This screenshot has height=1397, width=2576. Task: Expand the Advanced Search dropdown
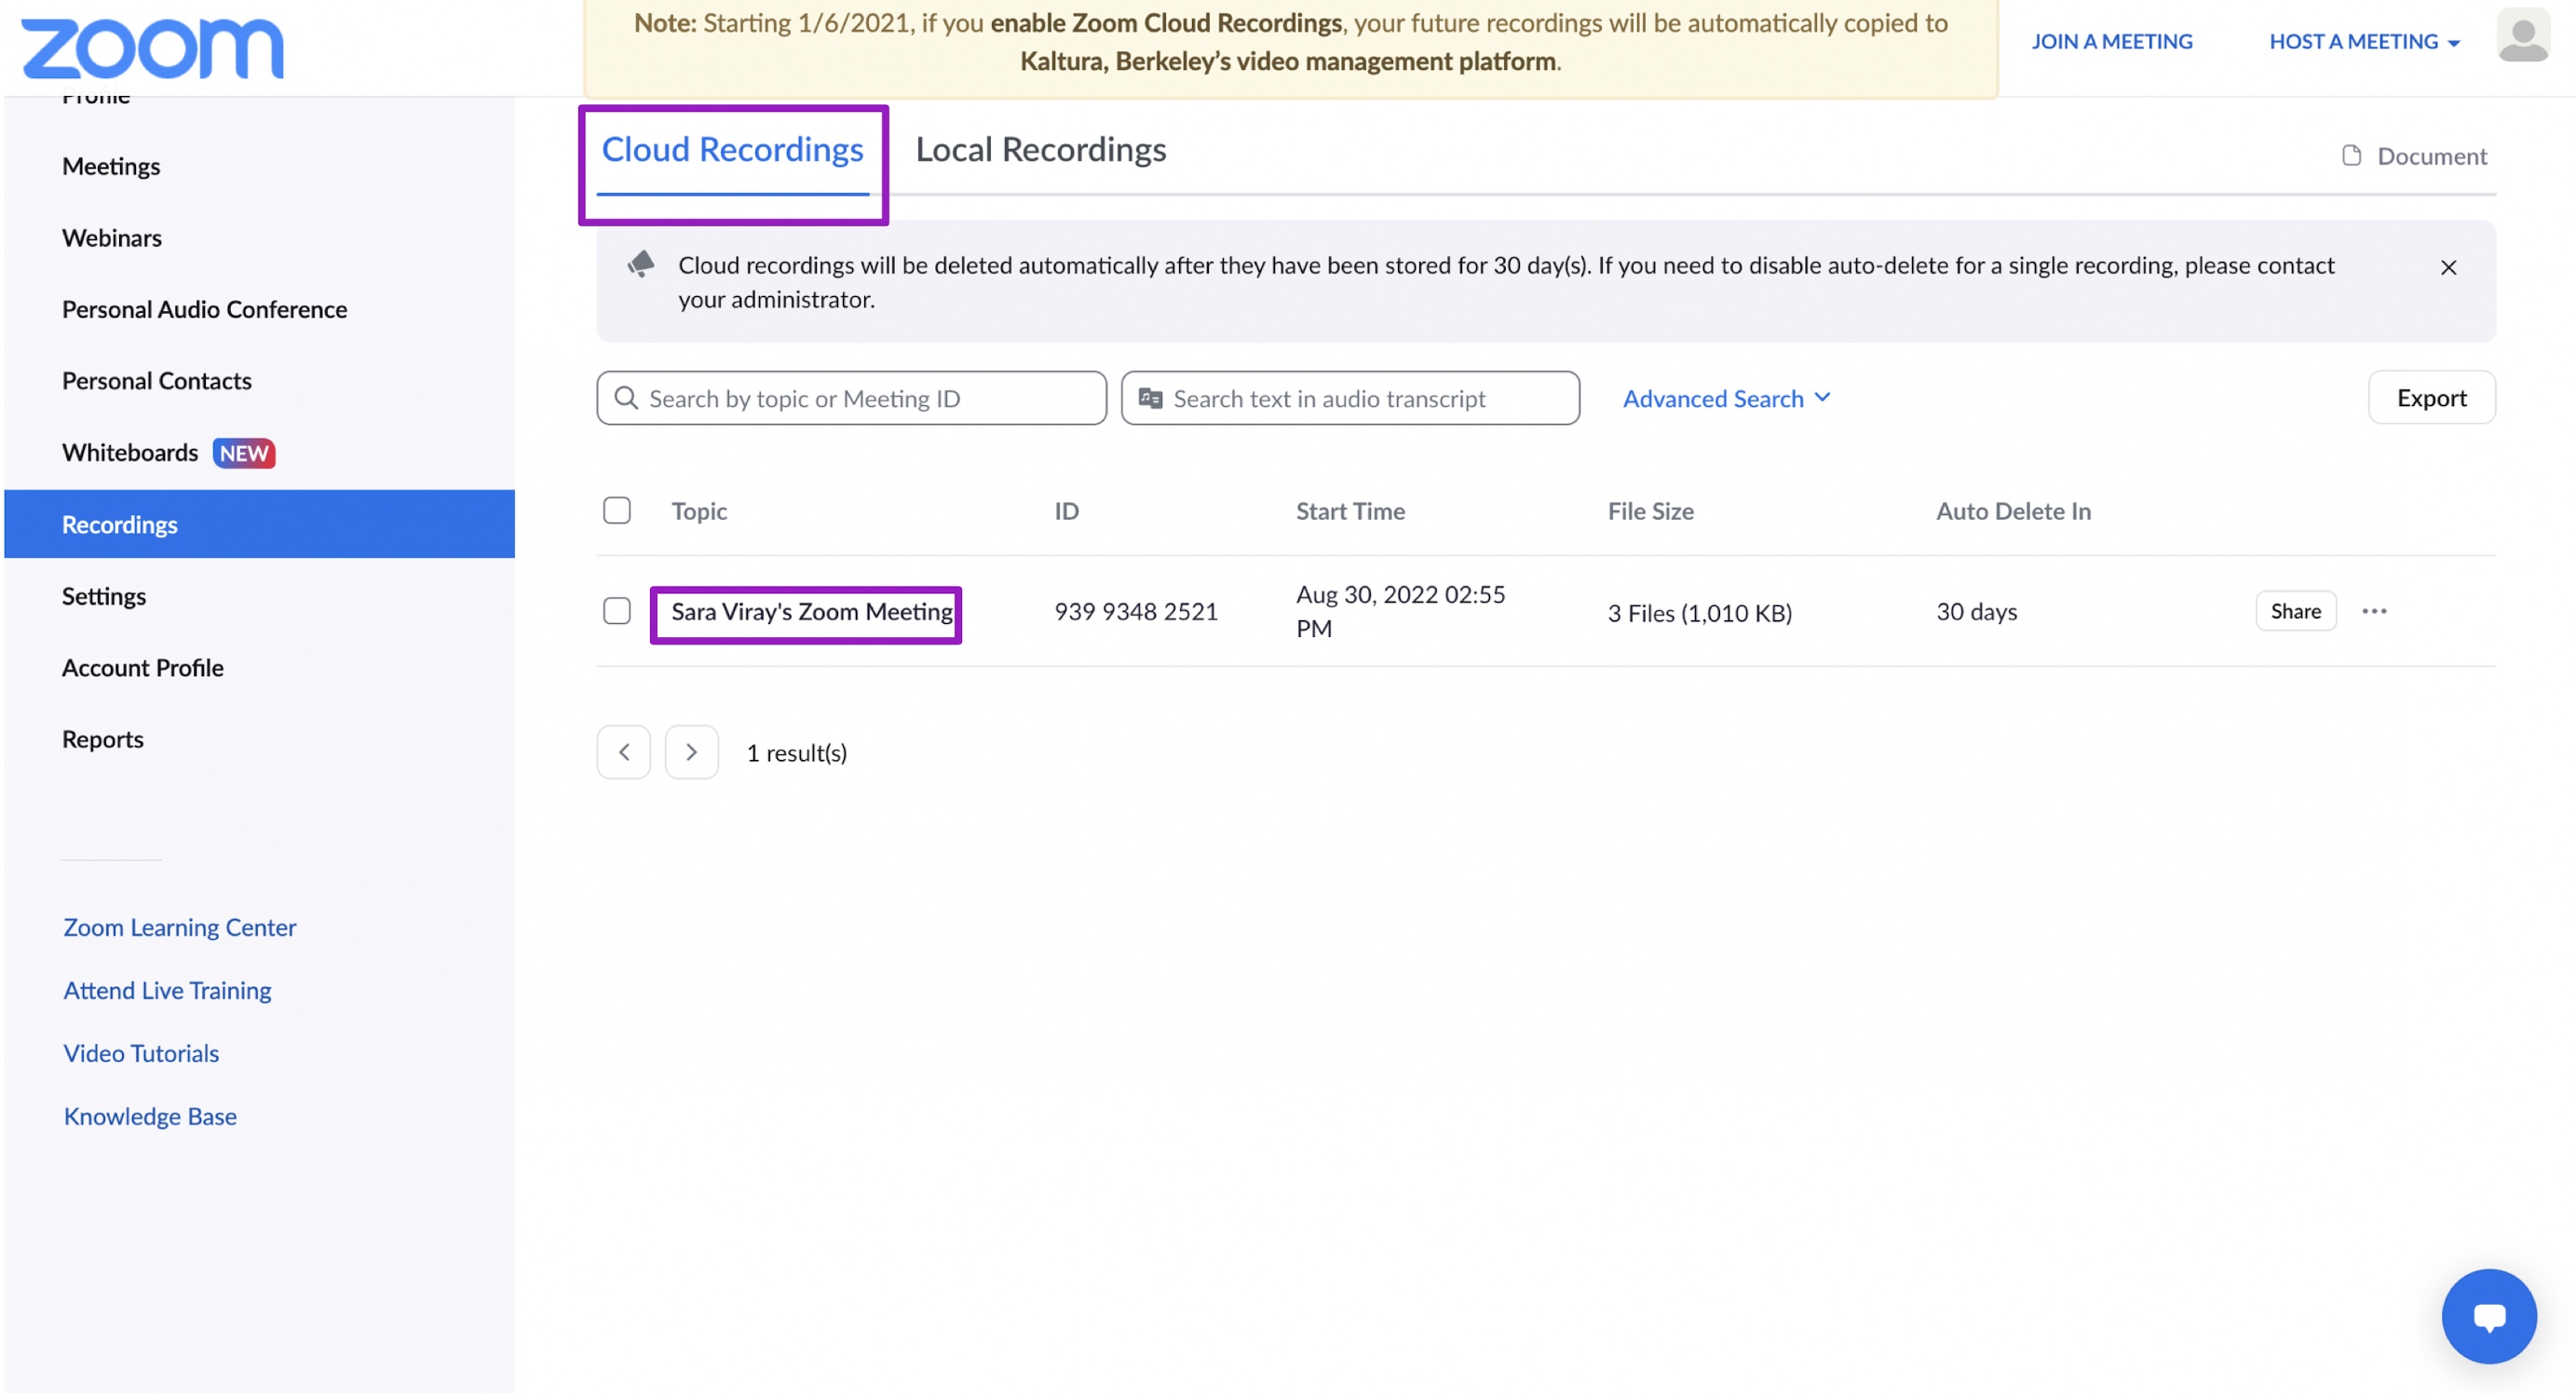[1726, 398]
